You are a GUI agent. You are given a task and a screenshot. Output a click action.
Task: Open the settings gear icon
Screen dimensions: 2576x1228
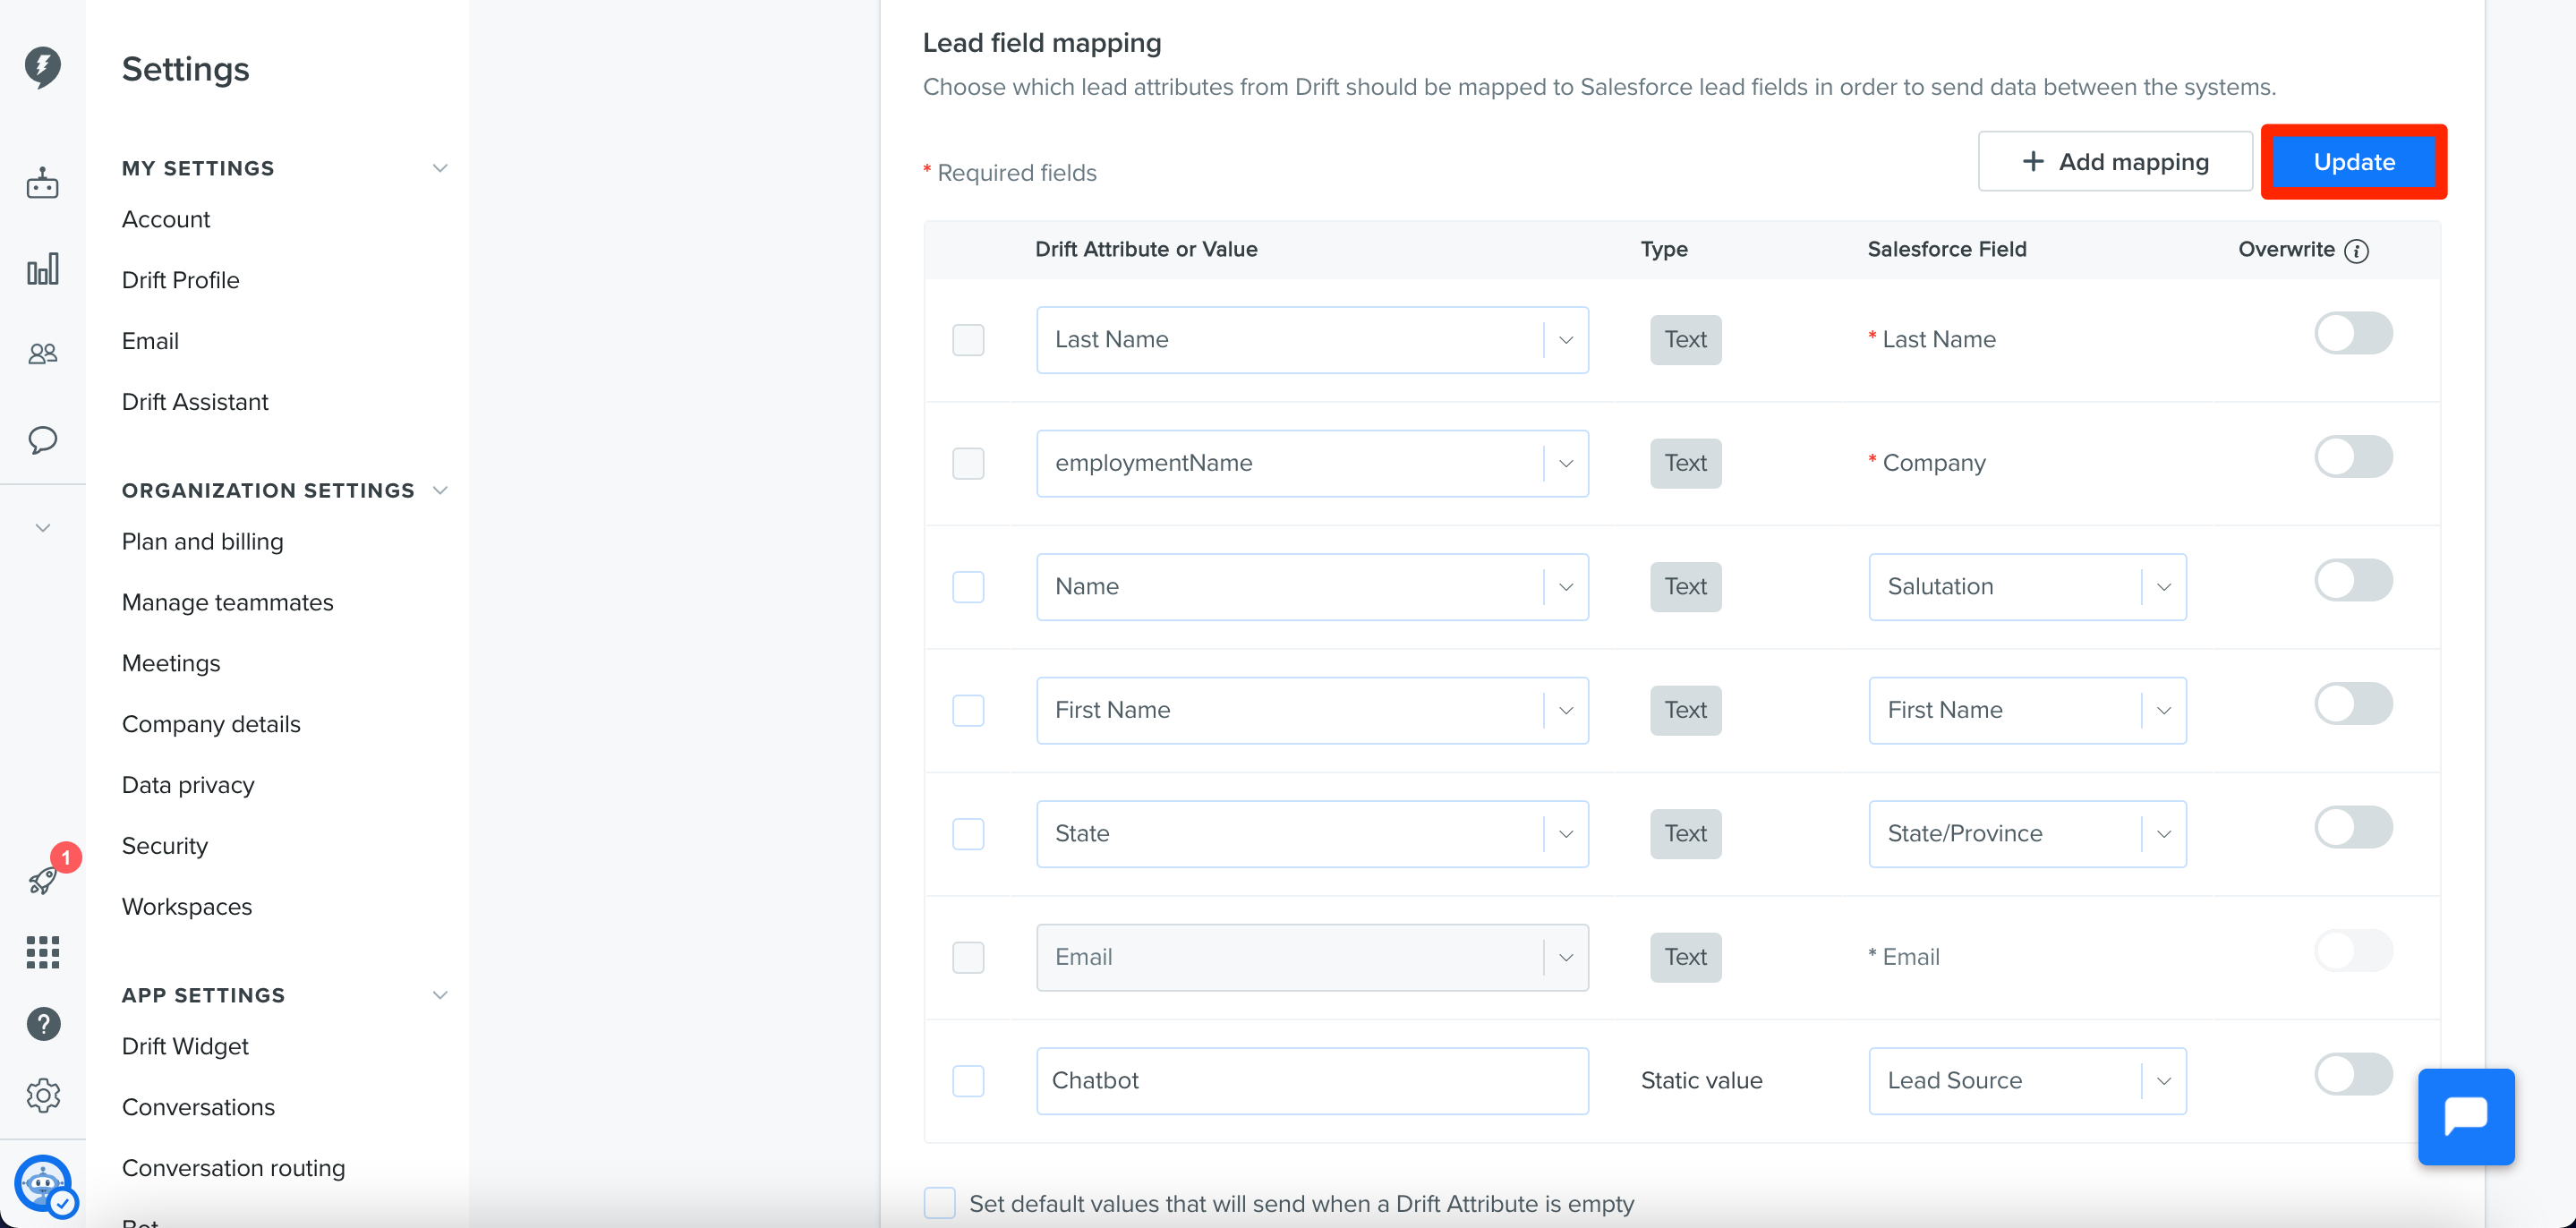click(43, 1095)
